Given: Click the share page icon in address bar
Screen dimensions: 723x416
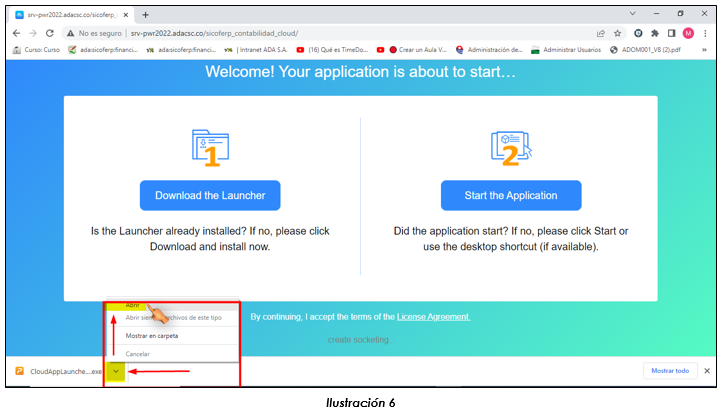Looking at the screenshot, I should (600, 33).
